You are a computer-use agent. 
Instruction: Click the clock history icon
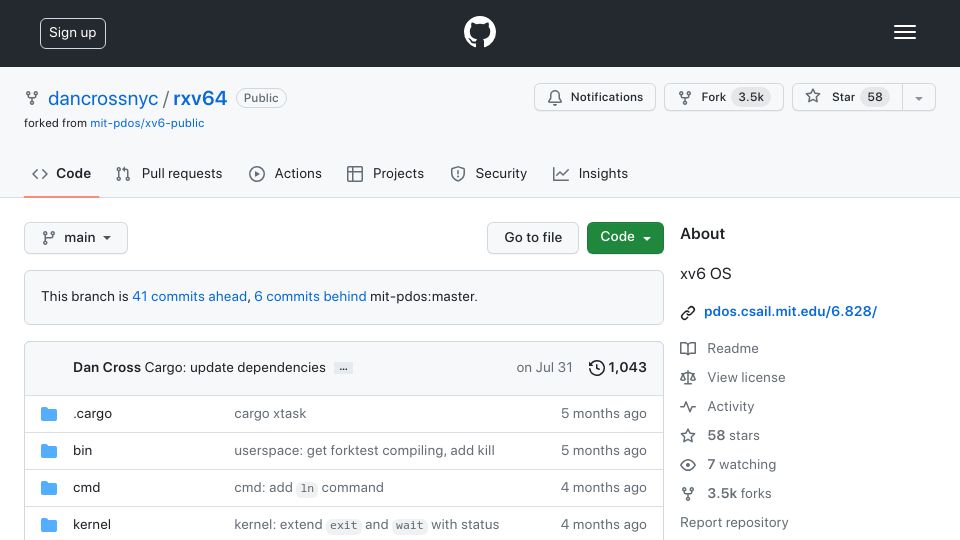(x=596, y=368)
